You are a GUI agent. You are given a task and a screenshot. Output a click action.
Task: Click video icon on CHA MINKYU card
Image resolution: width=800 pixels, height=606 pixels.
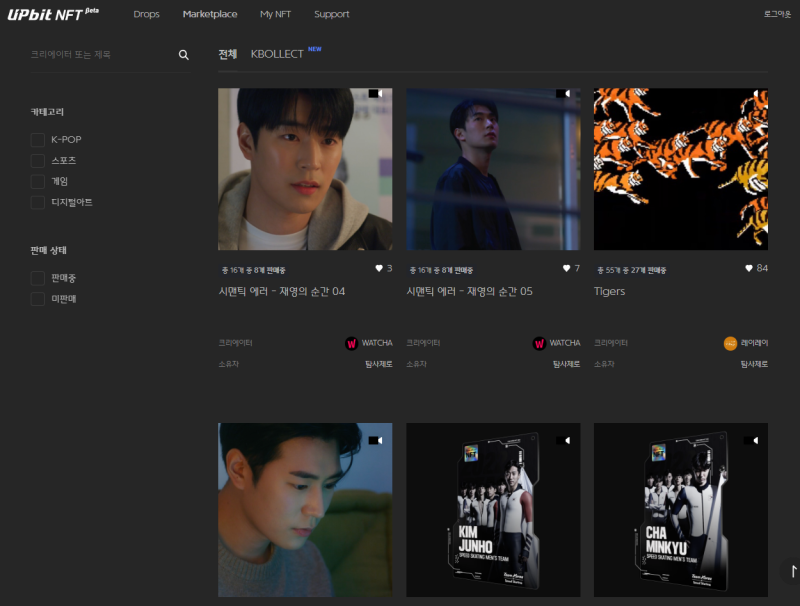[x=751, y=440]
